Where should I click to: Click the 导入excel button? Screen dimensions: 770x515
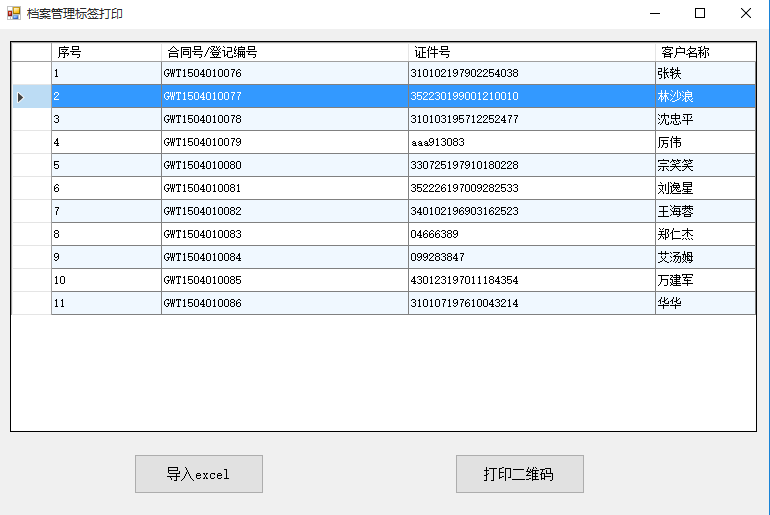coord(199,474)
